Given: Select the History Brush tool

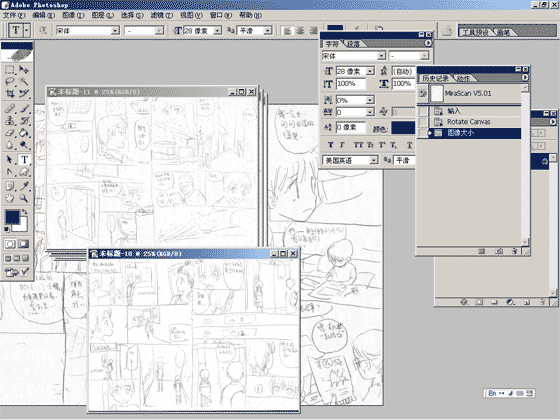Looking at the screenshot, I should pos(24,120).
